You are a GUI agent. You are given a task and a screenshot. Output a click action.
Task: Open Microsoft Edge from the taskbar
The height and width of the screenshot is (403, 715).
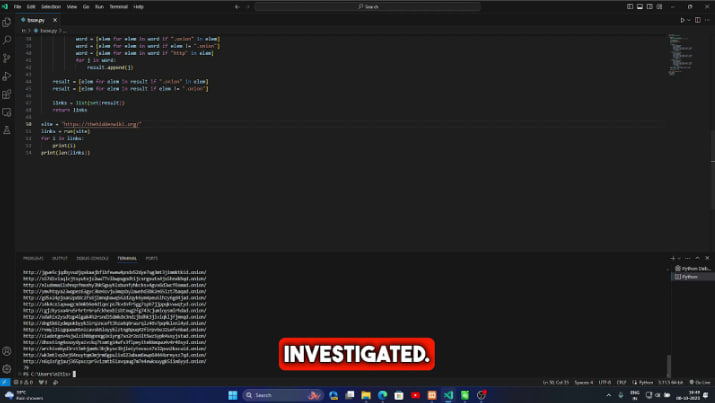383,395
